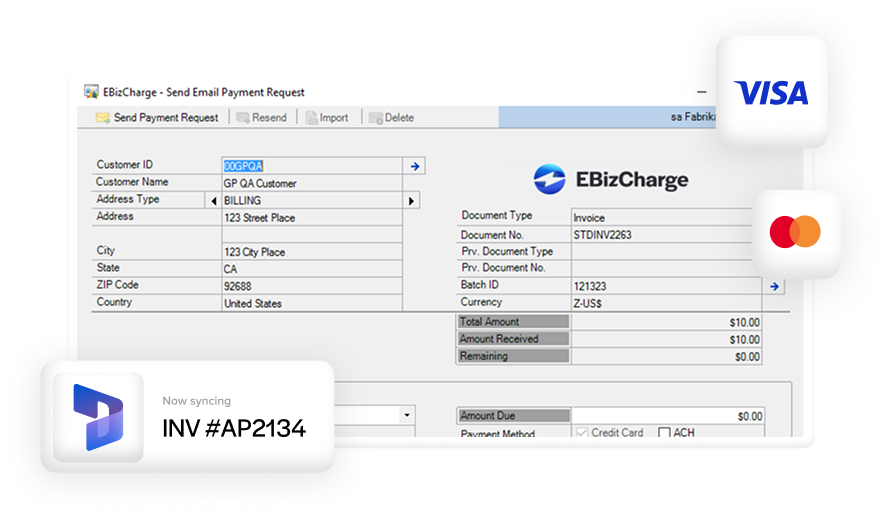Go to previous Address Type
891x518 pixels.
point(214,200)
